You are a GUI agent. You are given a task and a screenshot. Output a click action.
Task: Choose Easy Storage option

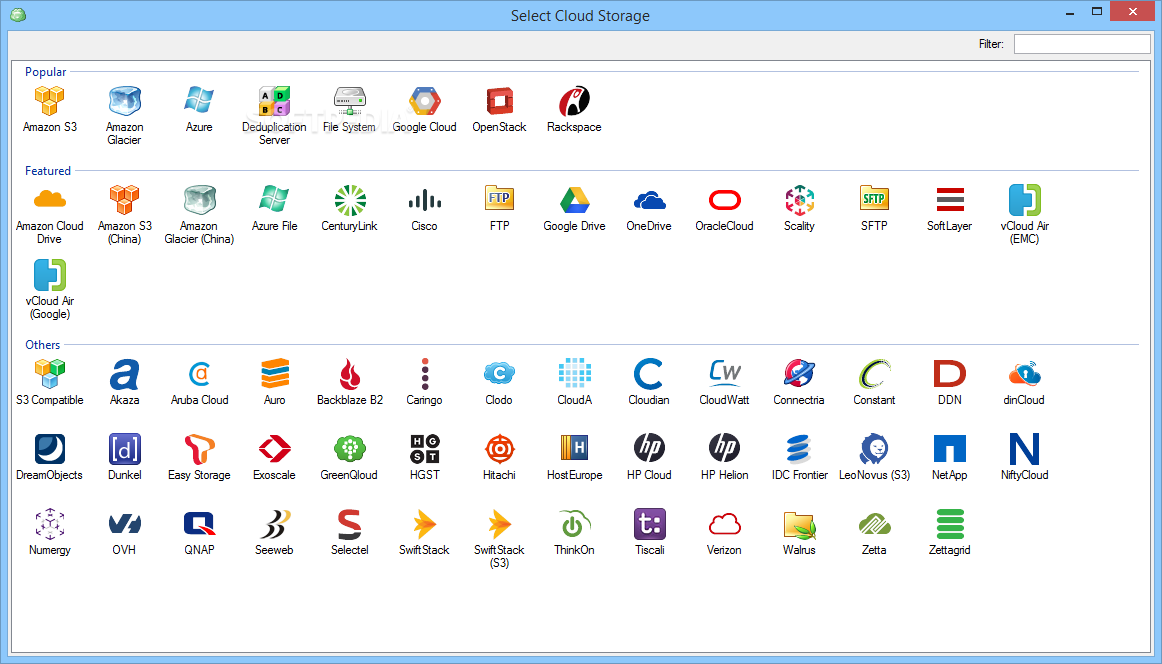click(x=199, y=448)
